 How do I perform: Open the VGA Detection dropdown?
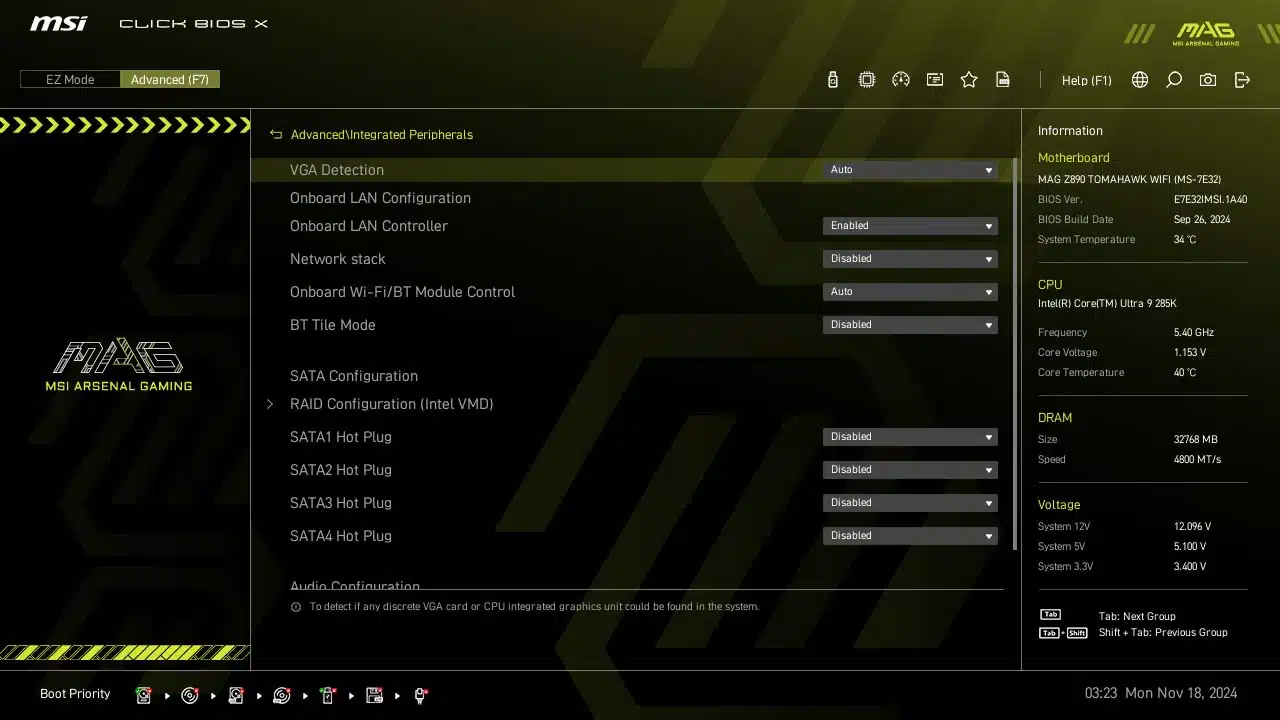(x=910, y=170)
